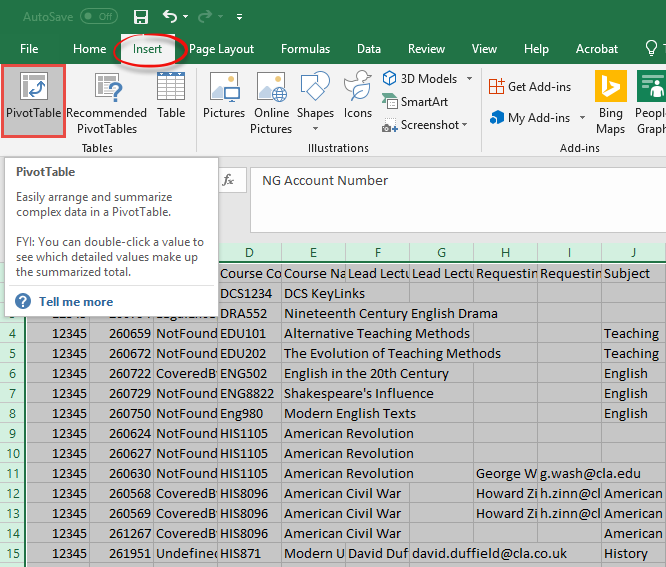
Task: Click the Tell me more link
Action: [75, 302]
